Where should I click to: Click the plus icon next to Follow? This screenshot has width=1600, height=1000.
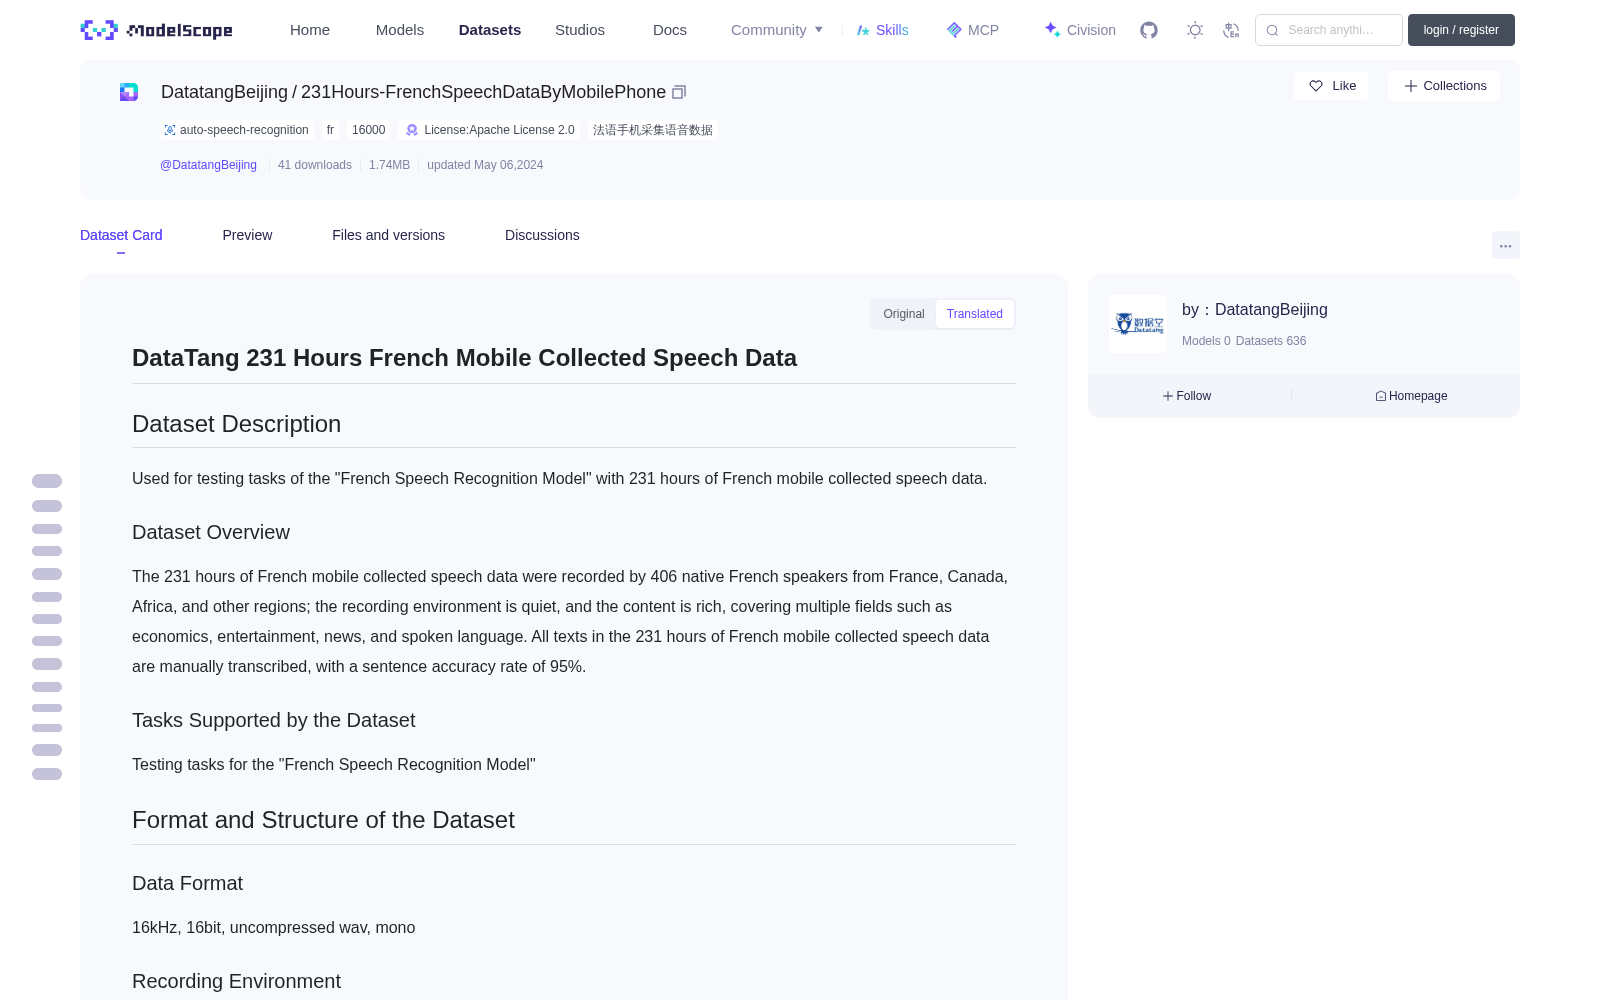[x=1167, y=396]
